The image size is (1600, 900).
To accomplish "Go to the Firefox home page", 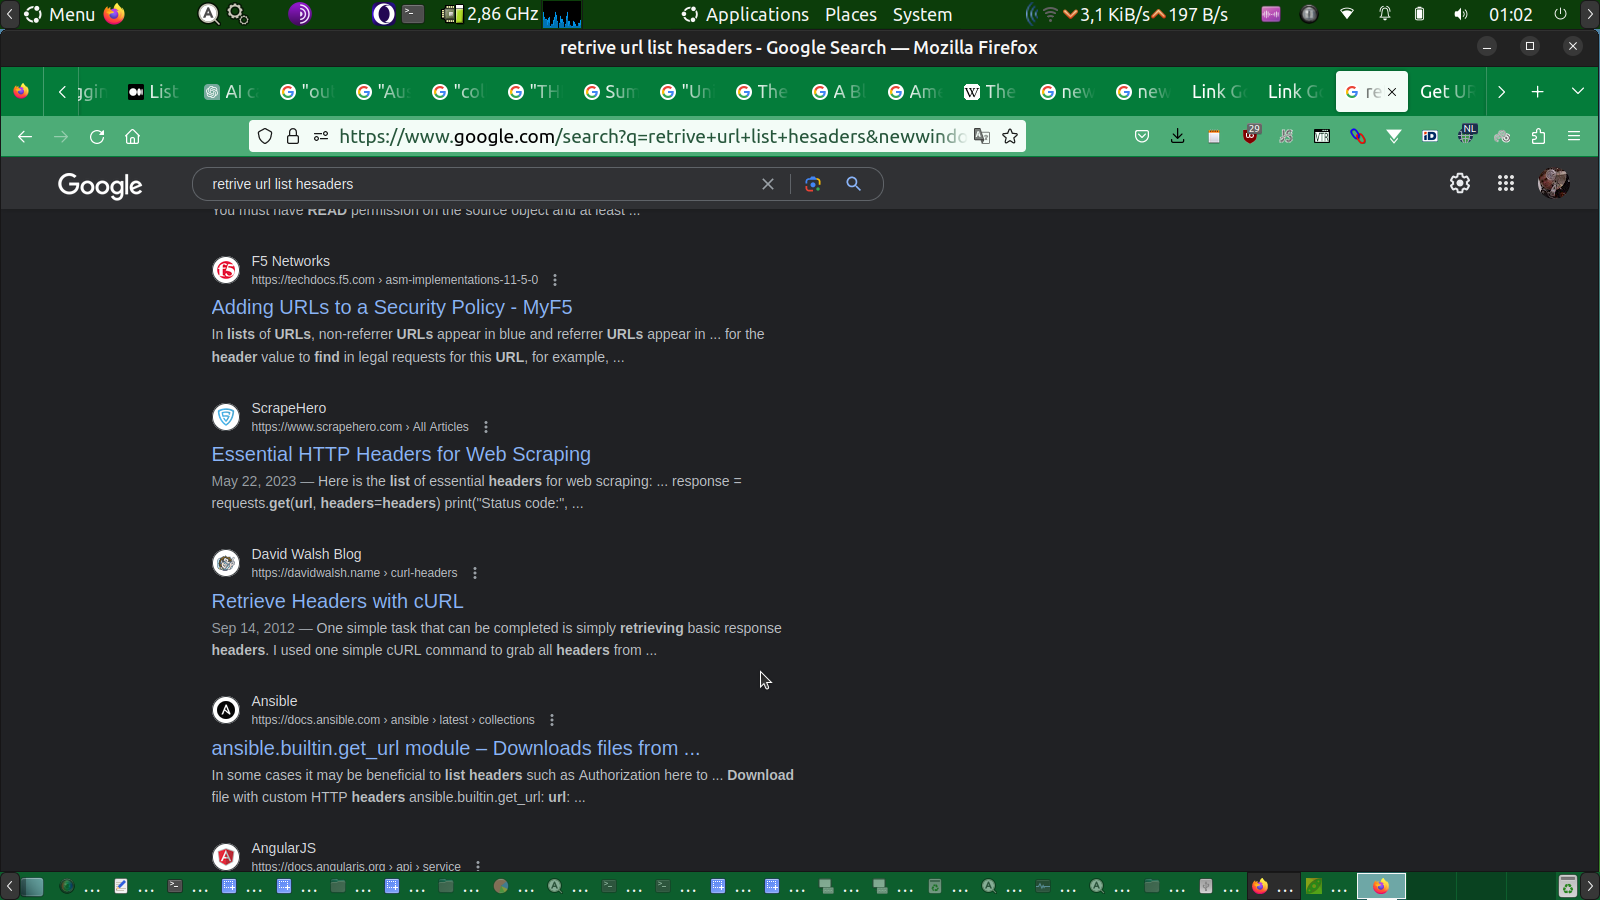I will pos(132,136).
